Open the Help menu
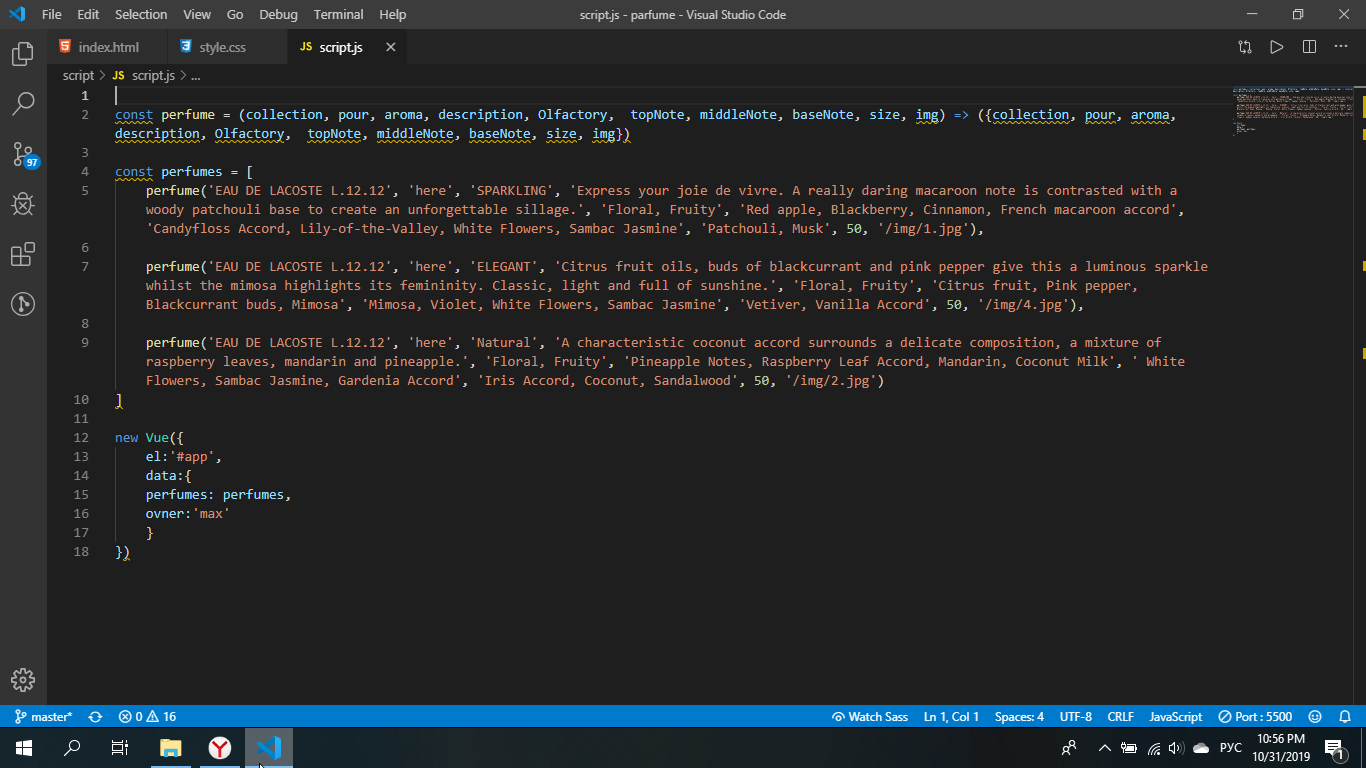The height and width of the screenshot is (768, 1366). click(x=393, y=15)
